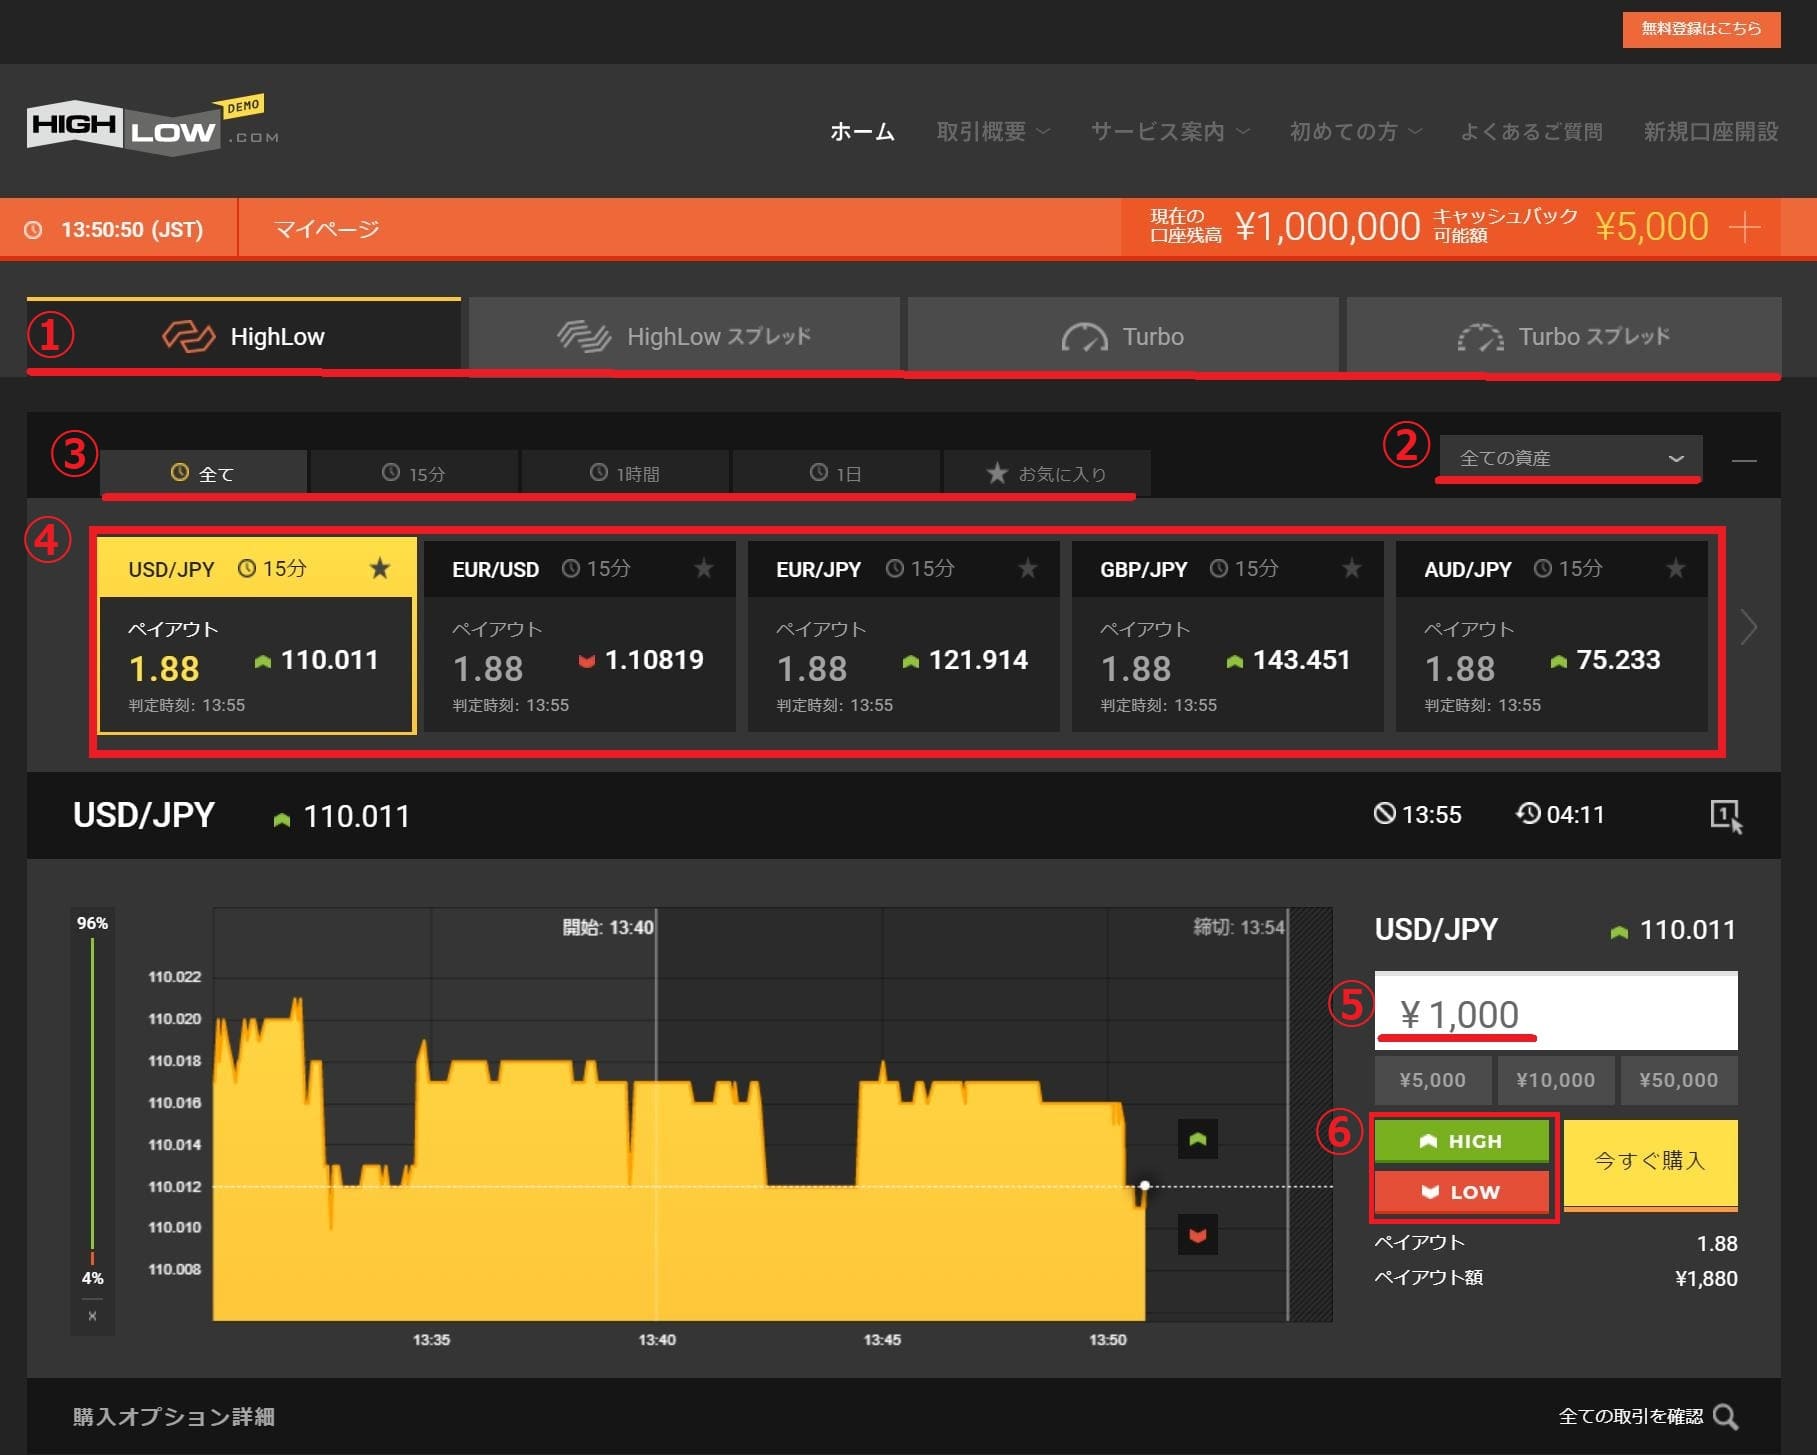This screenshot has height=1455, width=1817.
Task: Open the ホーム menu item
Action: (862, 132)
